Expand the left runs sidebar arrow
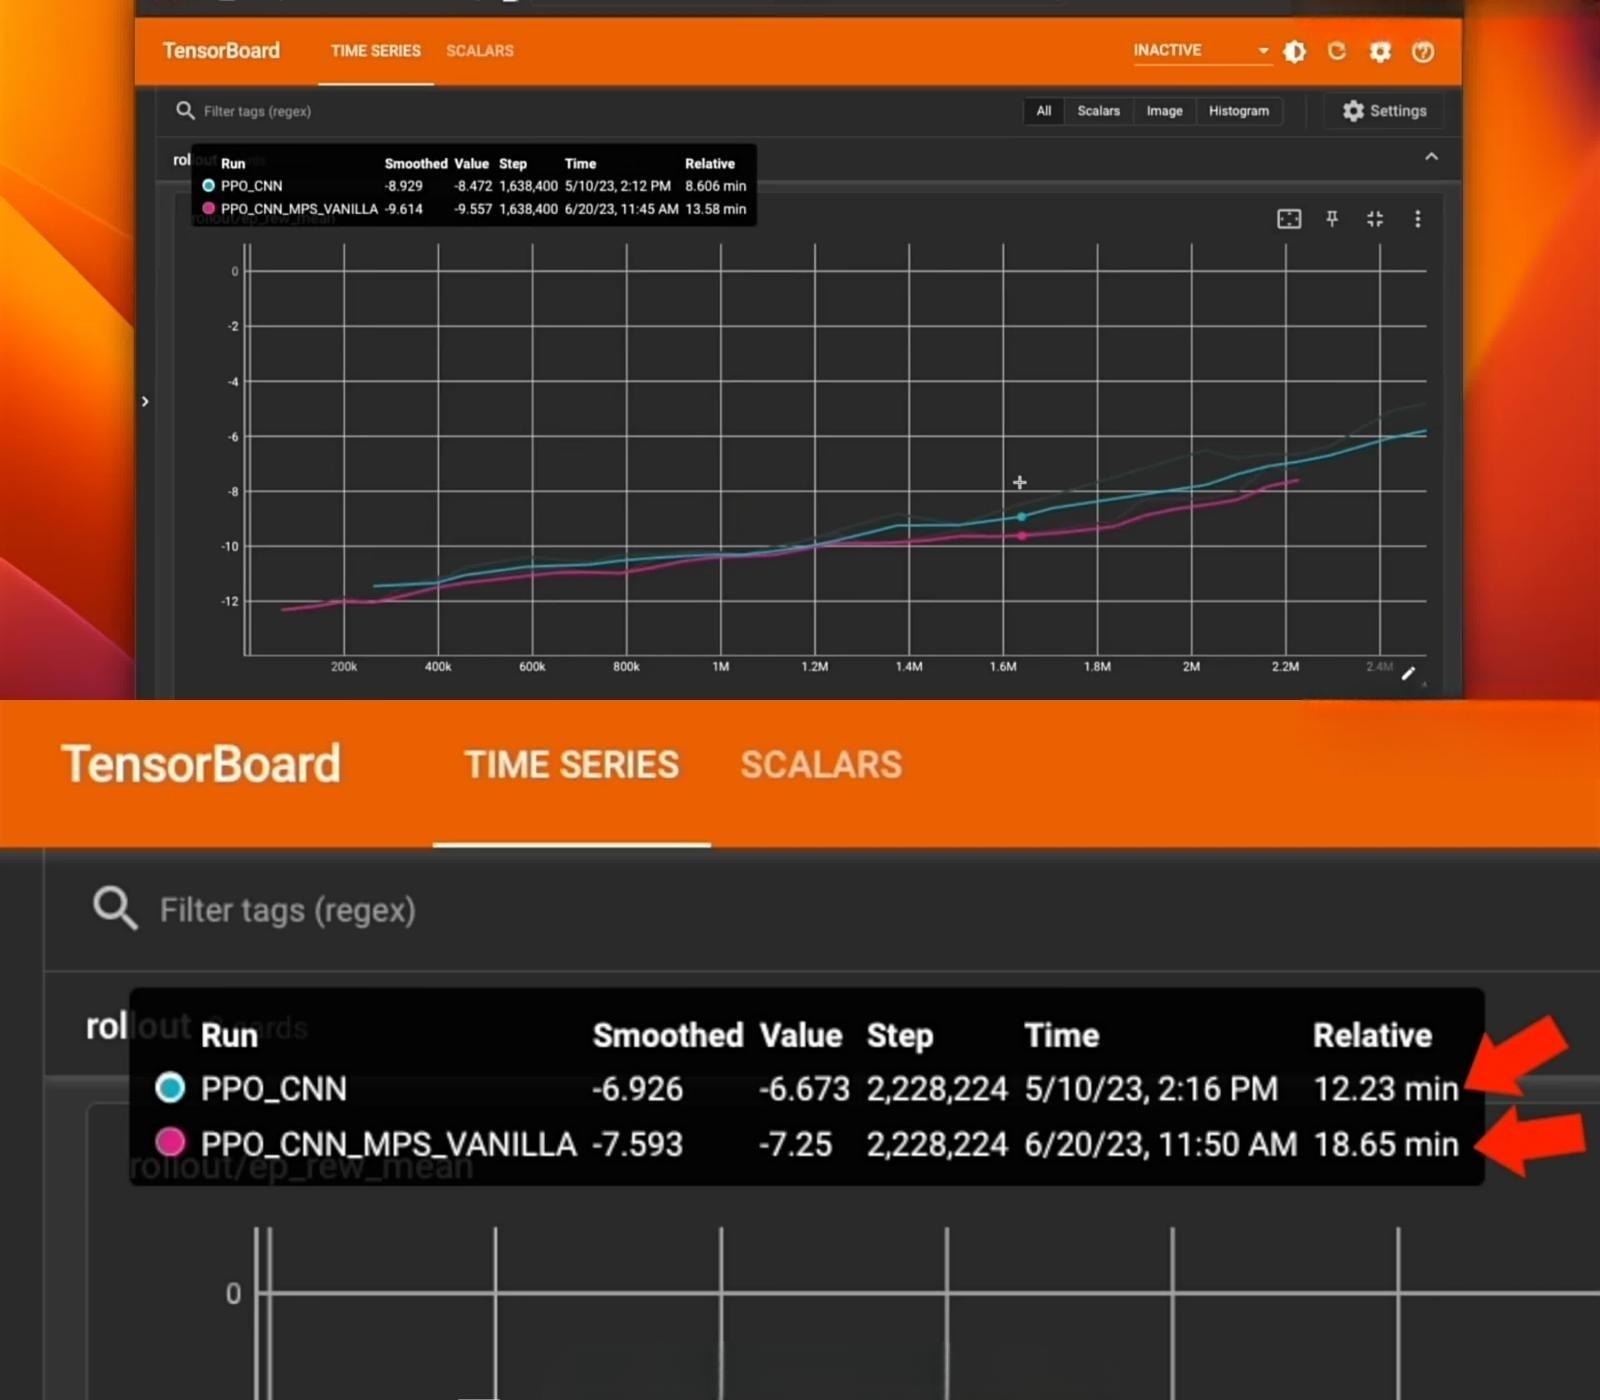The image size is (1600, 1400). [145, 401]
